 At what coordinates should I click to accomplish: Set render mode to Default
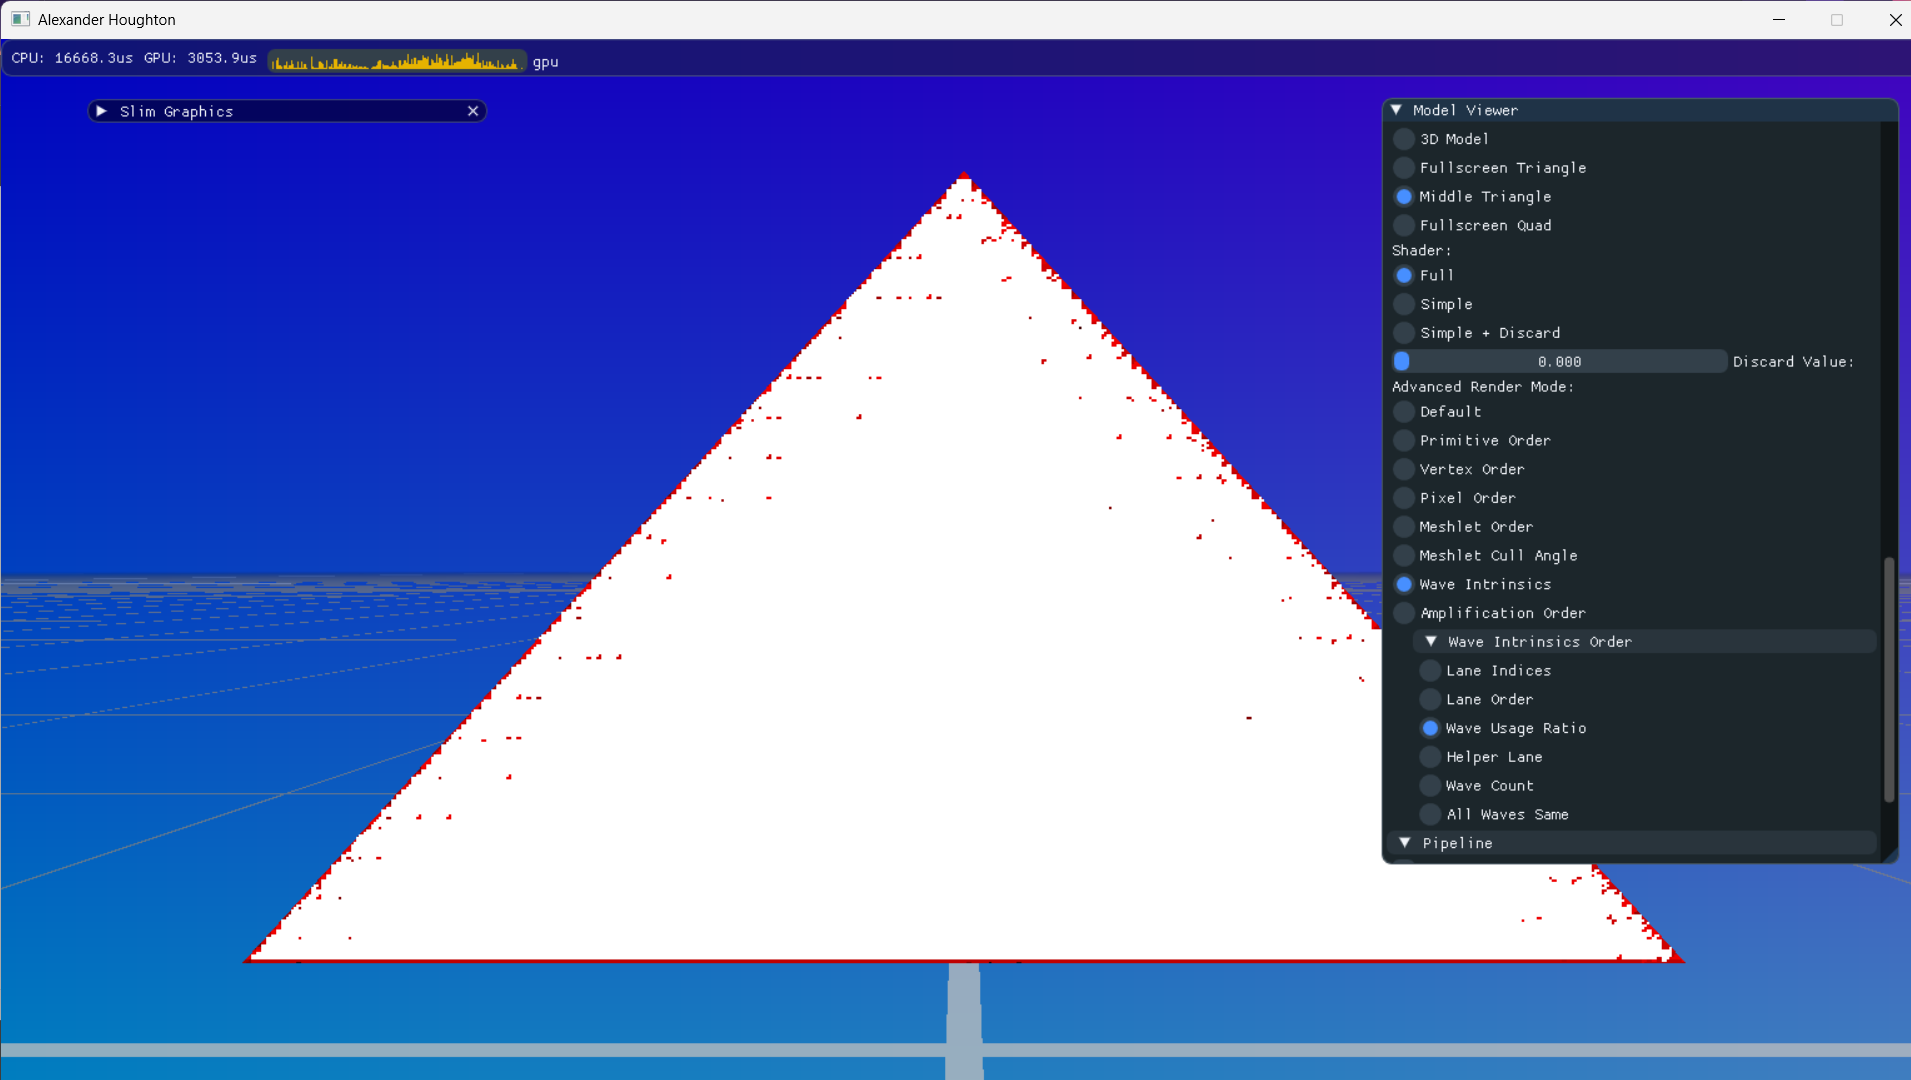click(x=1404, y=412)
